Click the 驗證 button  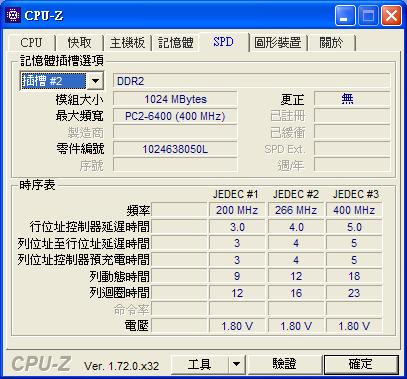284,364
